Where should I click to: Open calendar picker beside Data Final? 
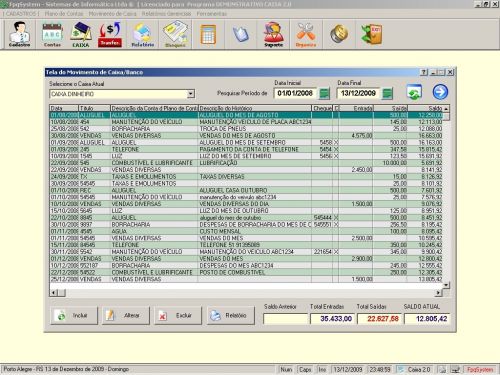pos(387,94)
